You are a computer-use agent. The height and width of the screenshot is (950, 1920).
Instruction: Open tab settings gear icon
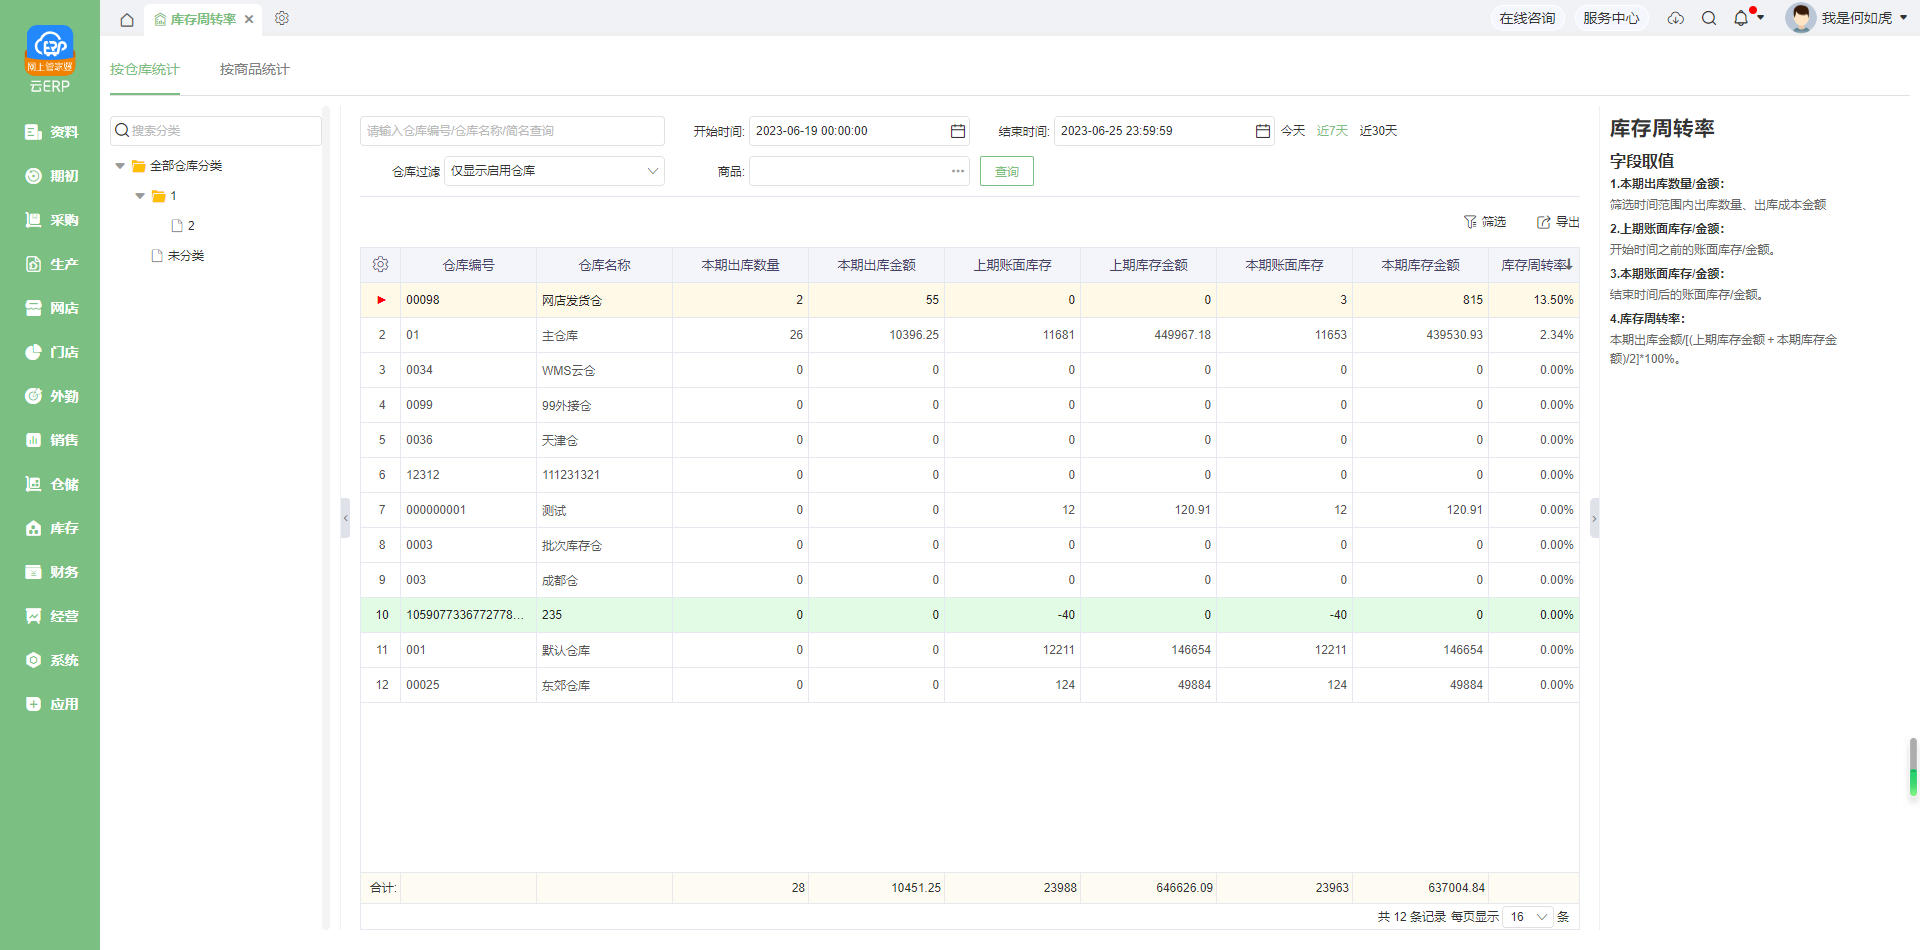pos(282,18)
